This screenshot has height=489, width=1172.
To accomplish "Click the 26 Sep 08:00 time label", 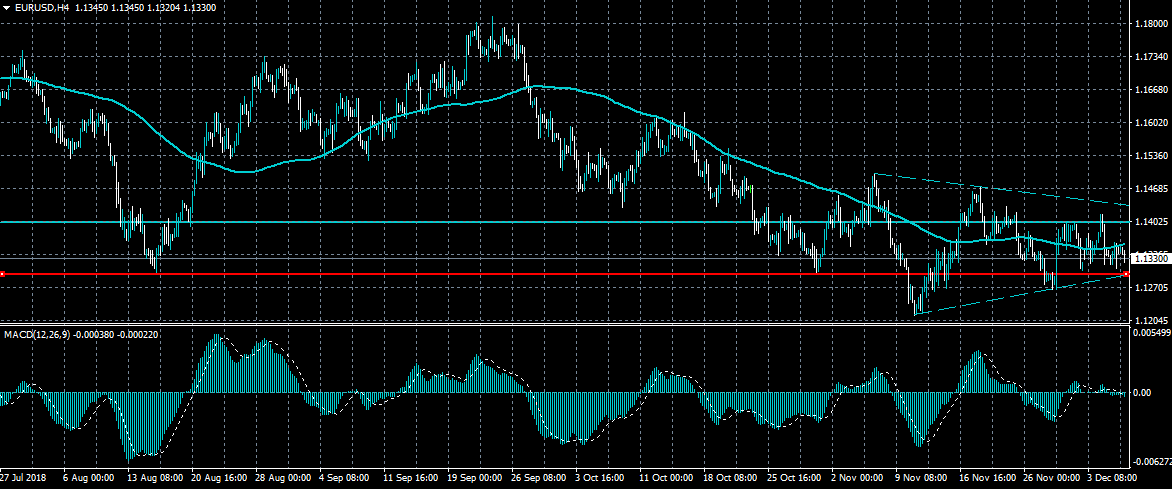I will tap(540, 477).
